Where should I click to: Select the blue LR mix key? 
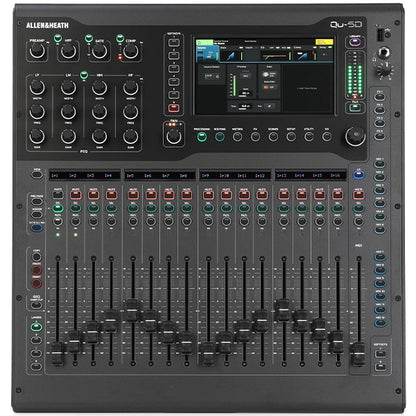[x=359, y=175]
